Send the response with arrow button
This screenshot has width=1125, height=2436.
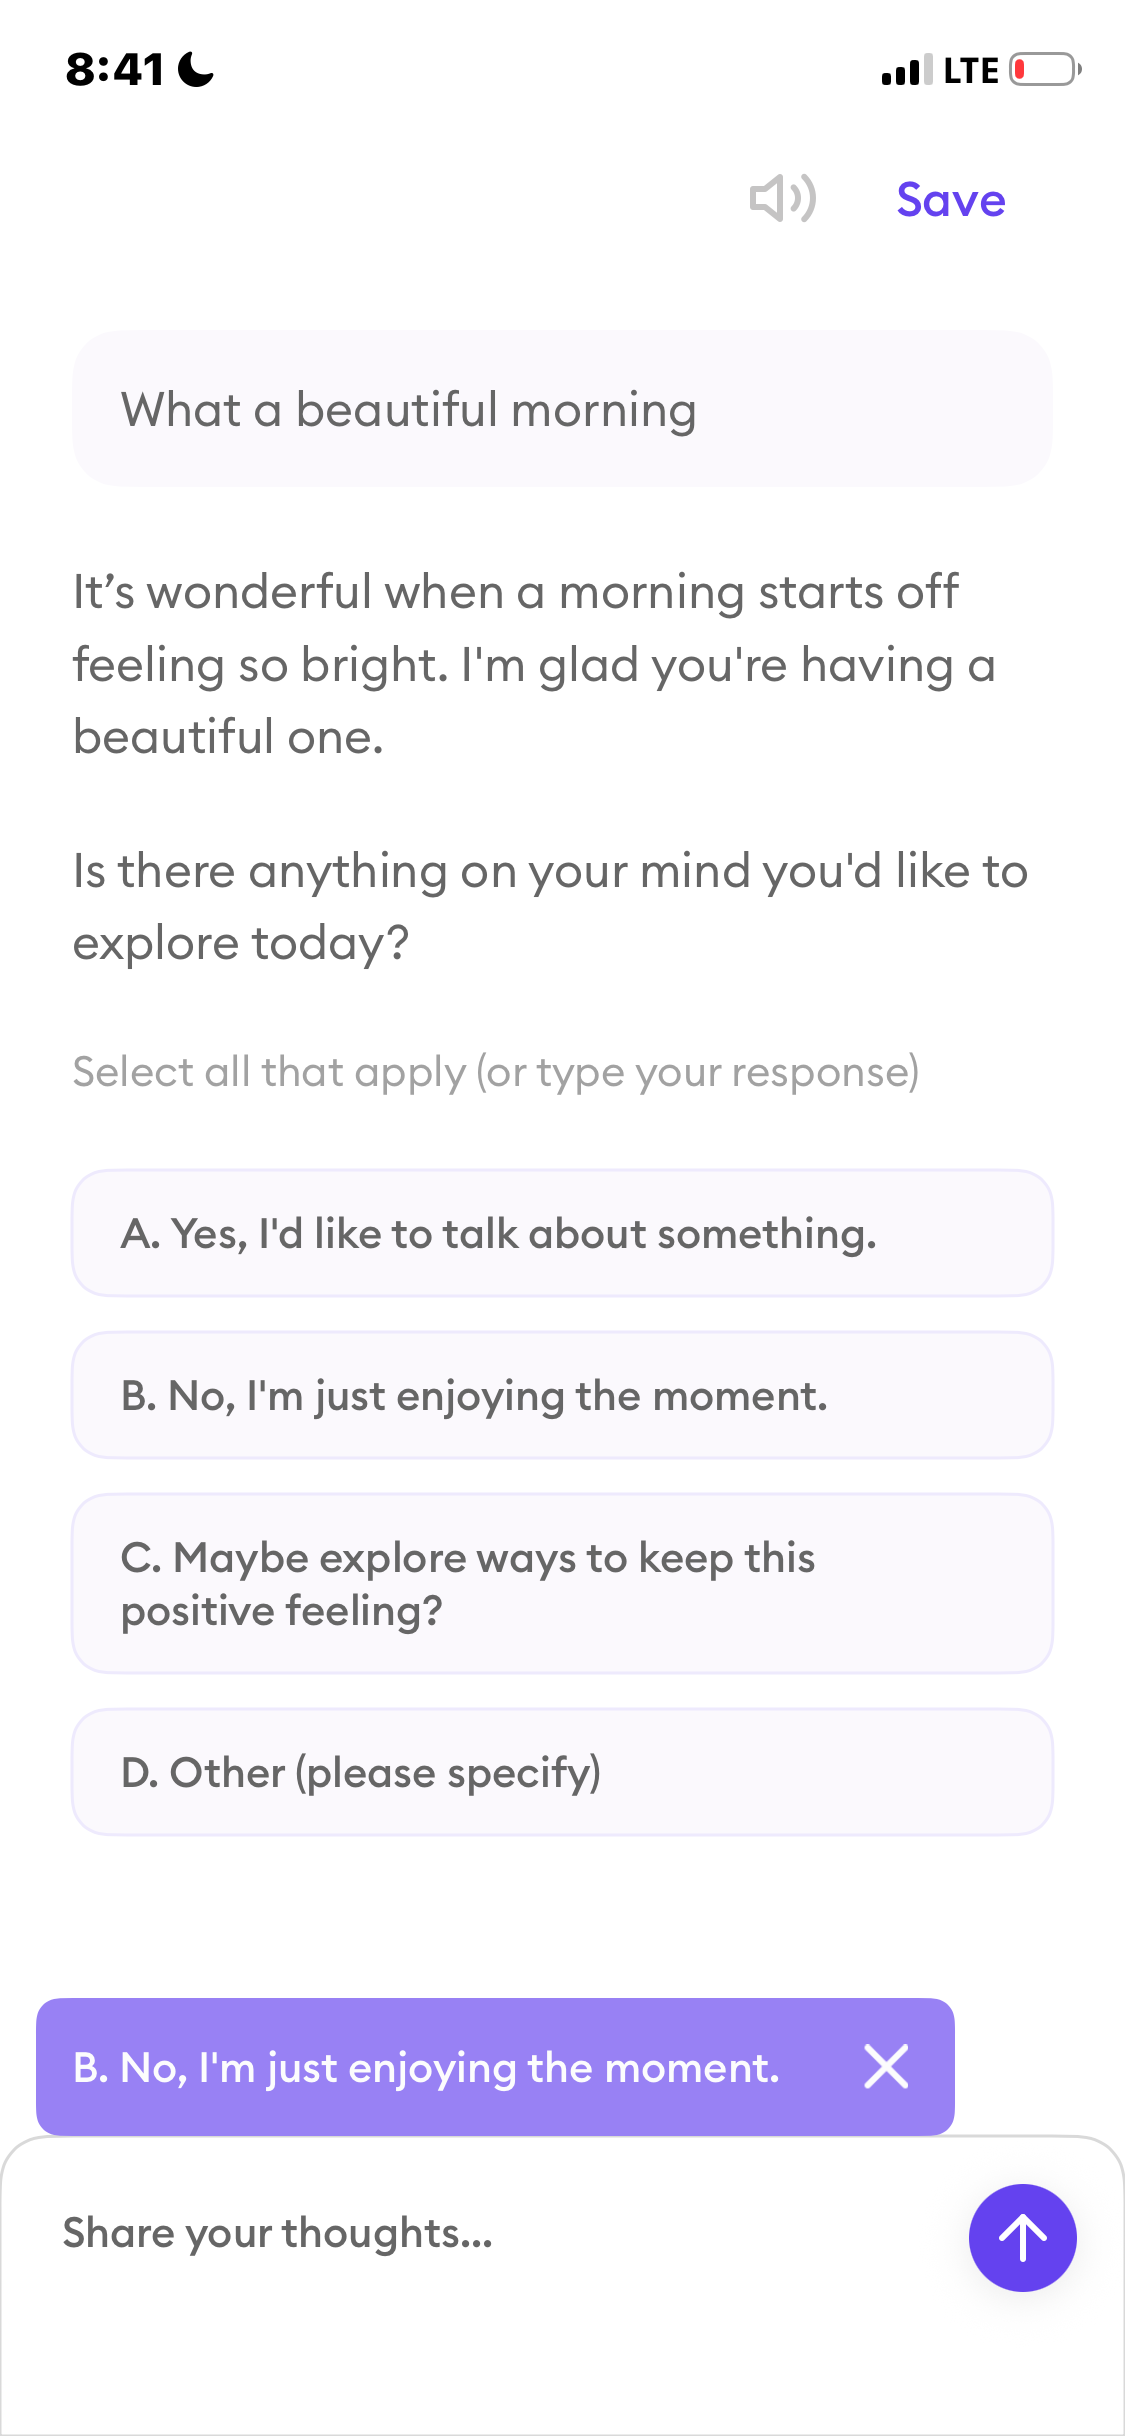point(1022,2237)
